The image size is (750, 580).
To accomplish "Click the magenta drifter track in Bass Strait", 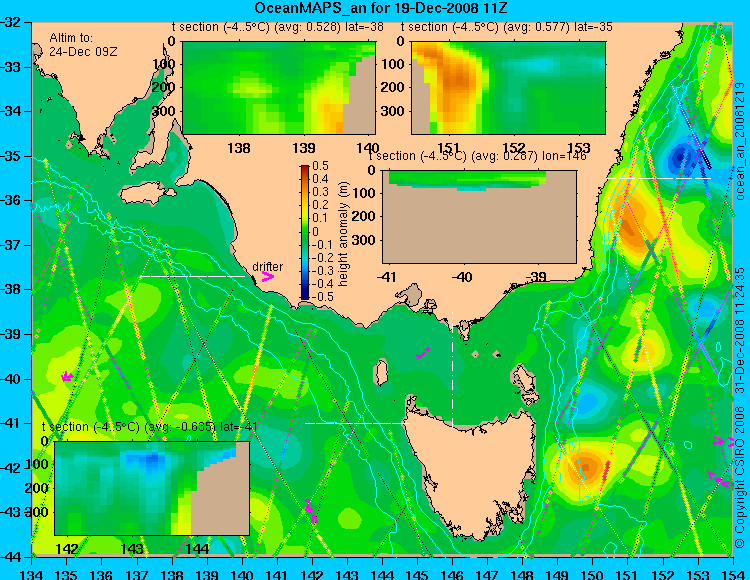I will click(423, 353).
